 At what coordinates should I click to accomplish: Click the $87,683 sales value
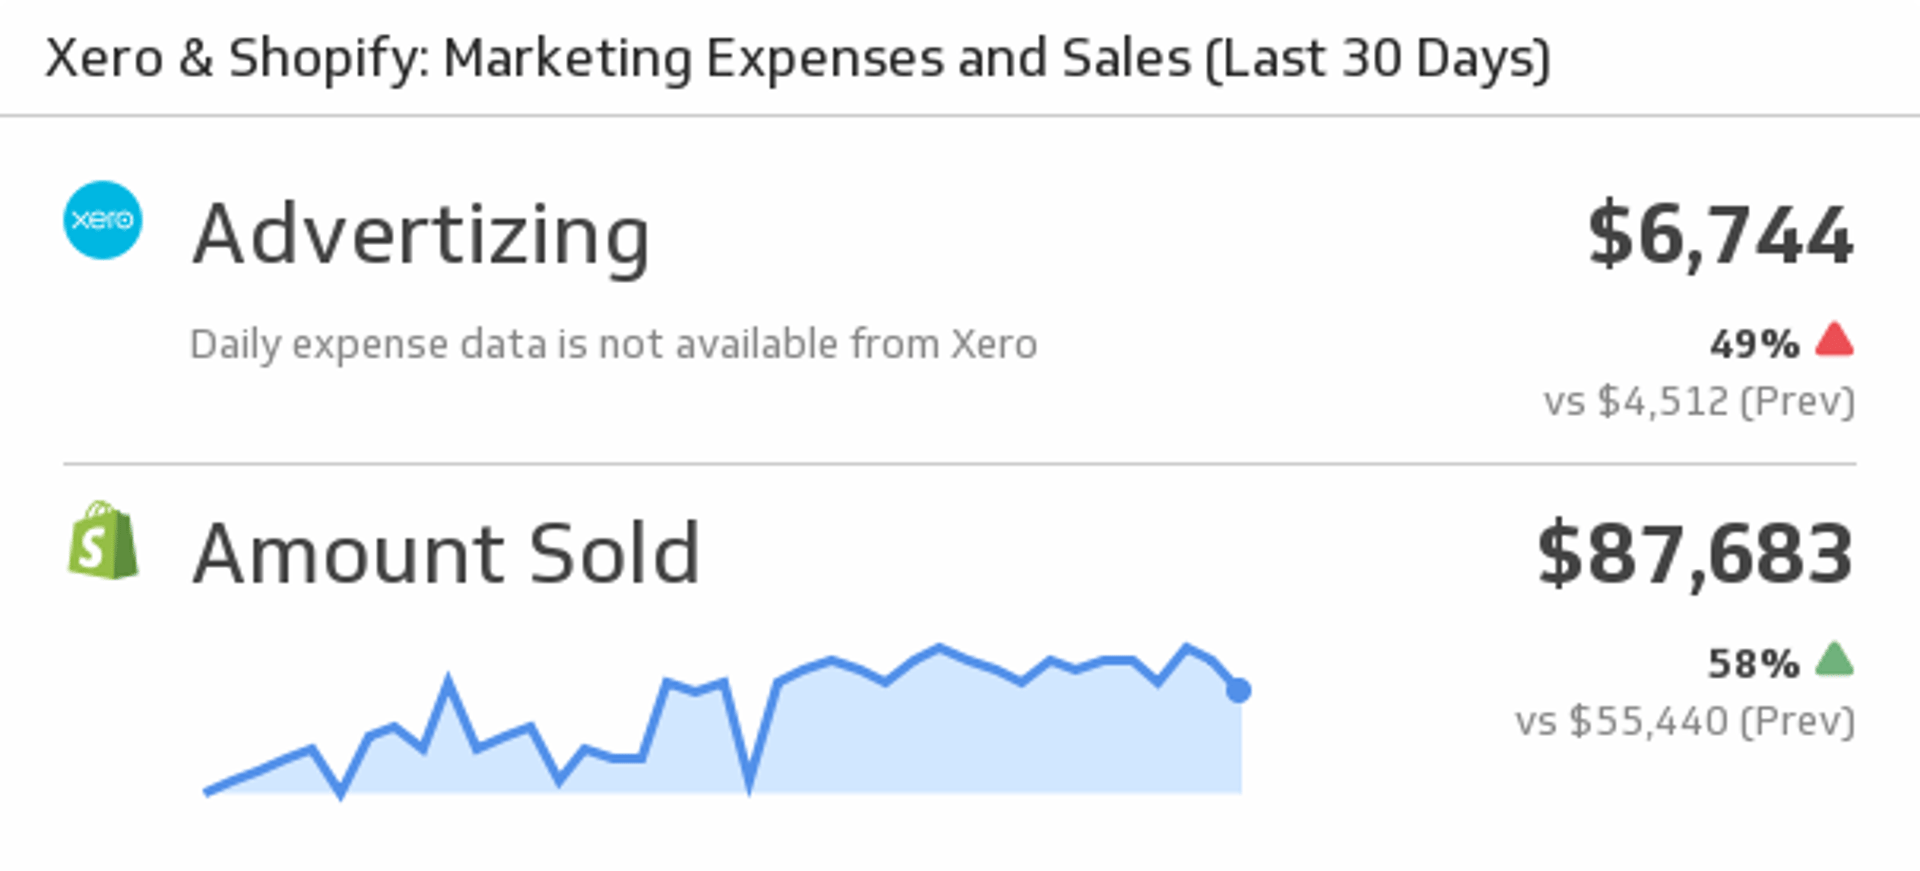pos(1695,555)
